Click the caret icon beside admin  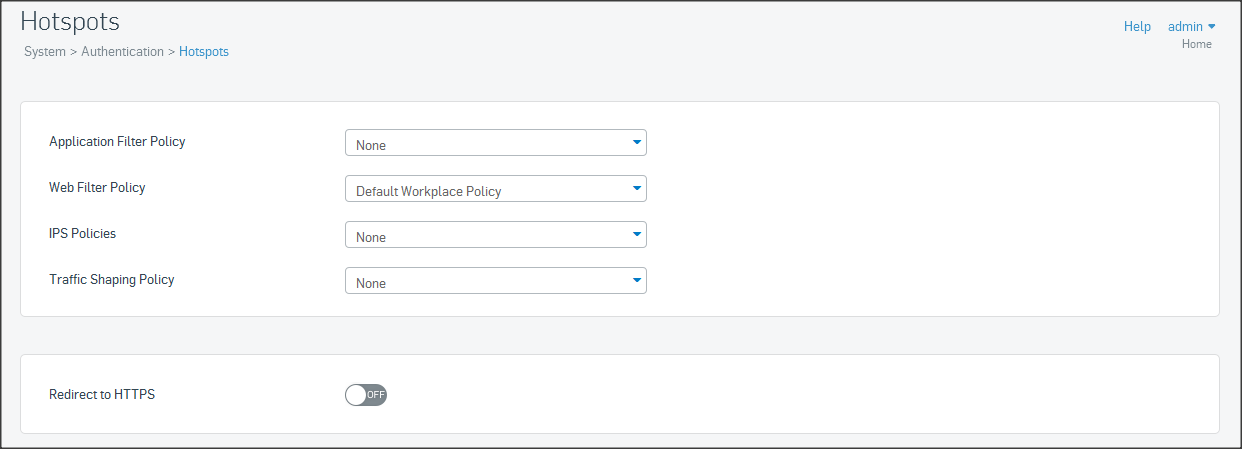pyautogui.click(x=1212, y=27)
